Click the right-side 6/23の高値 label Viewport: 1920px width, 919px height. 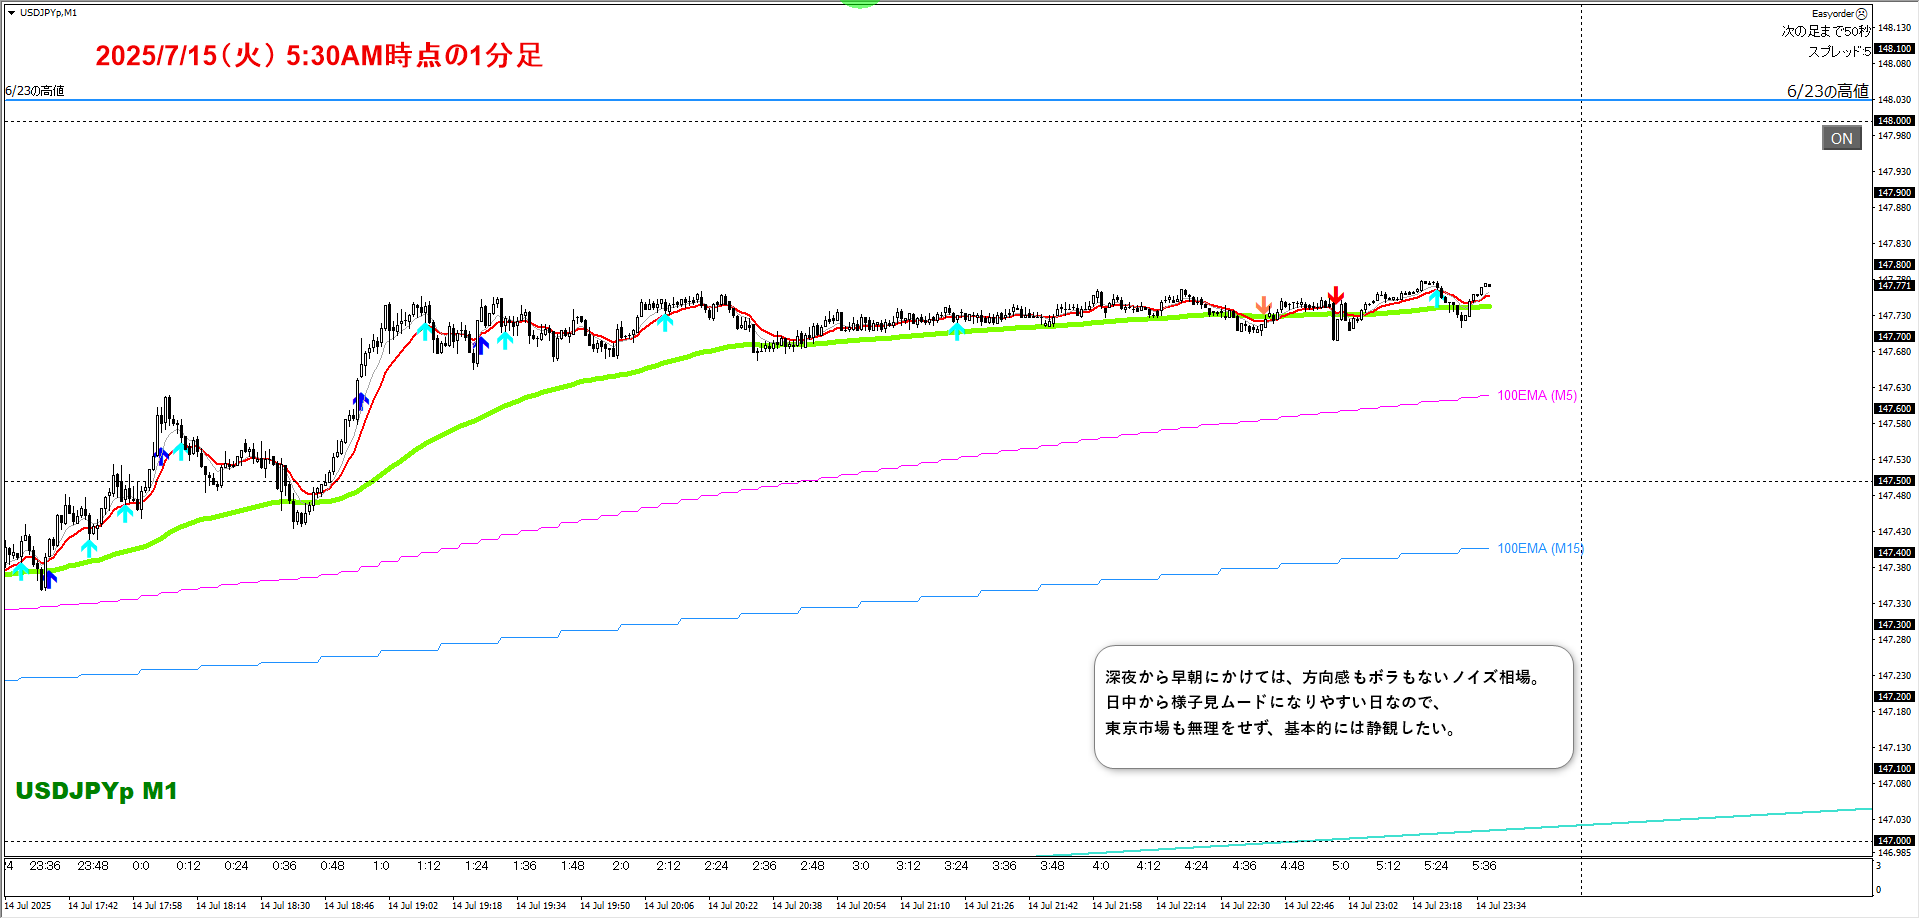(1827, 90)
